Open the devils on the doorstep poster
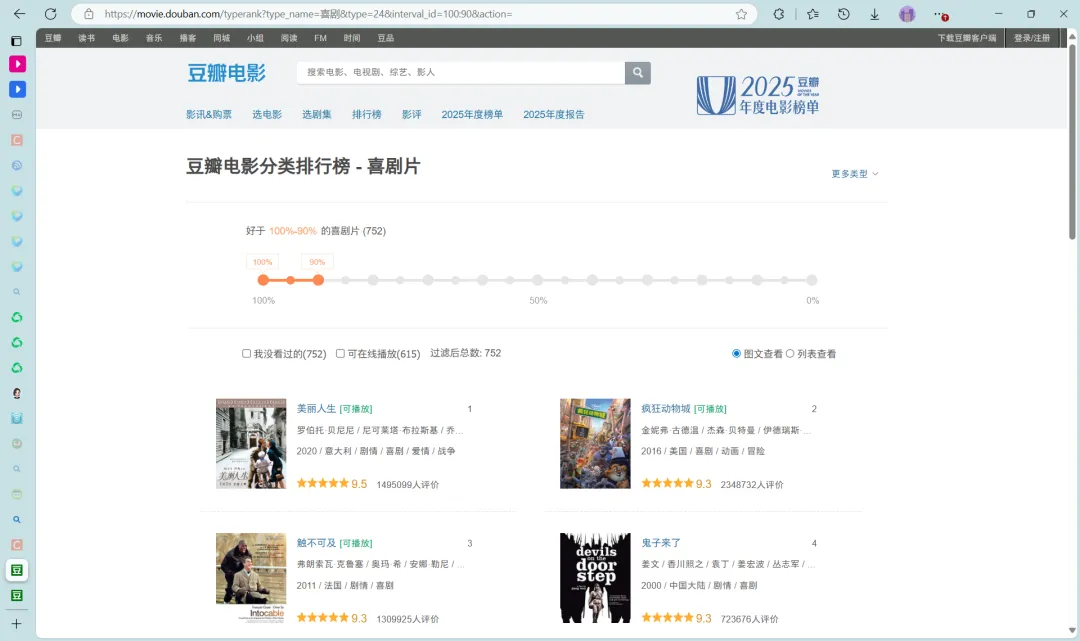 pos(595,578)
